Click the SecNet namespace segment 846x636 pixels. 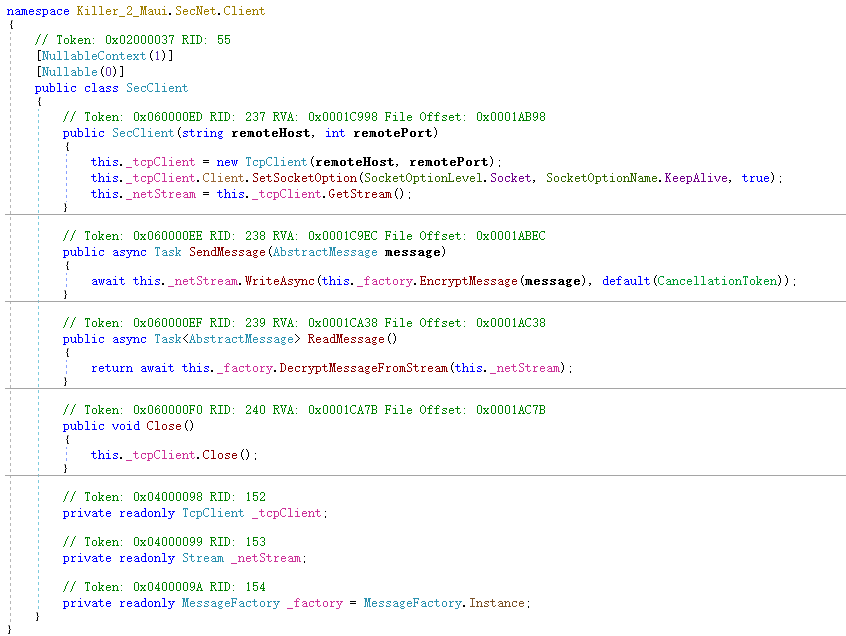(196, 11)
